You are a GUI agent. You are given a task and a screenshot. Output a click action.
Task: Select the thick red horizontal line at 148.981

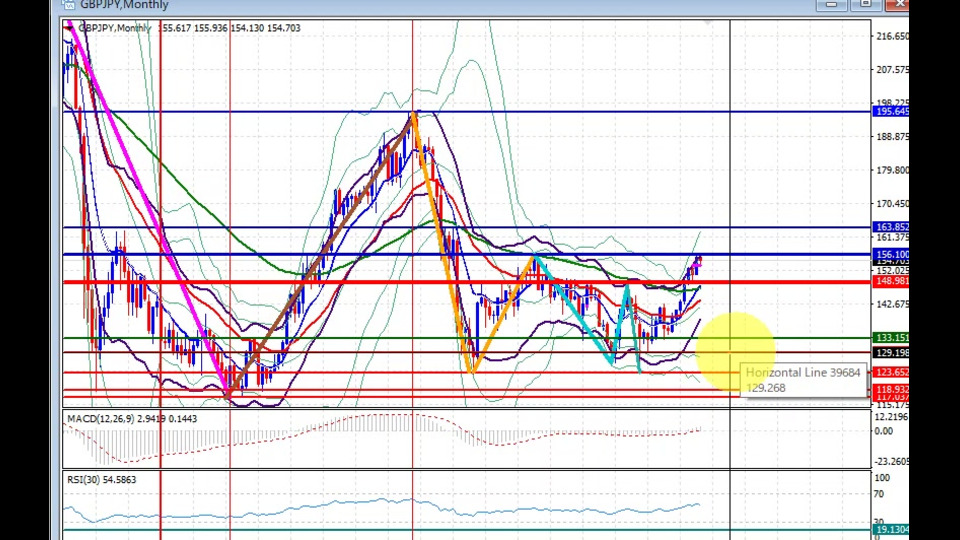point(465,282)
